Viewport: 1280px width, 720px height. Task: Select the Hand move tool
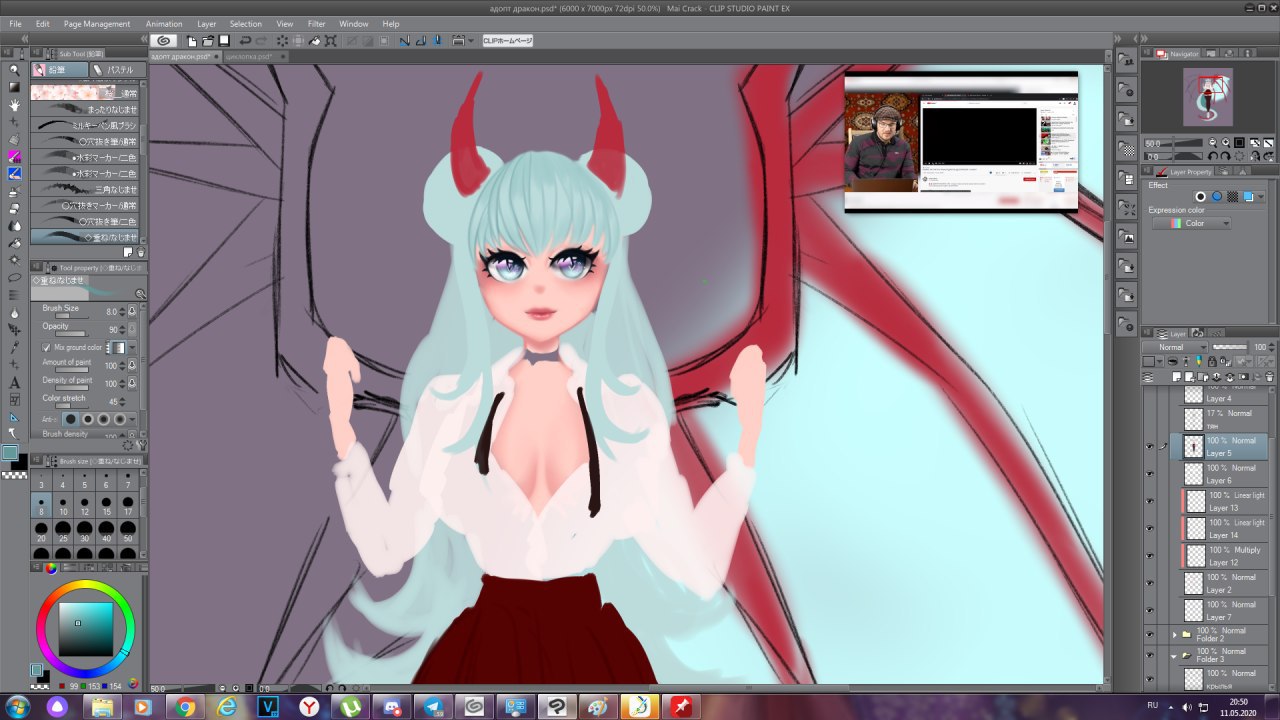15,104
